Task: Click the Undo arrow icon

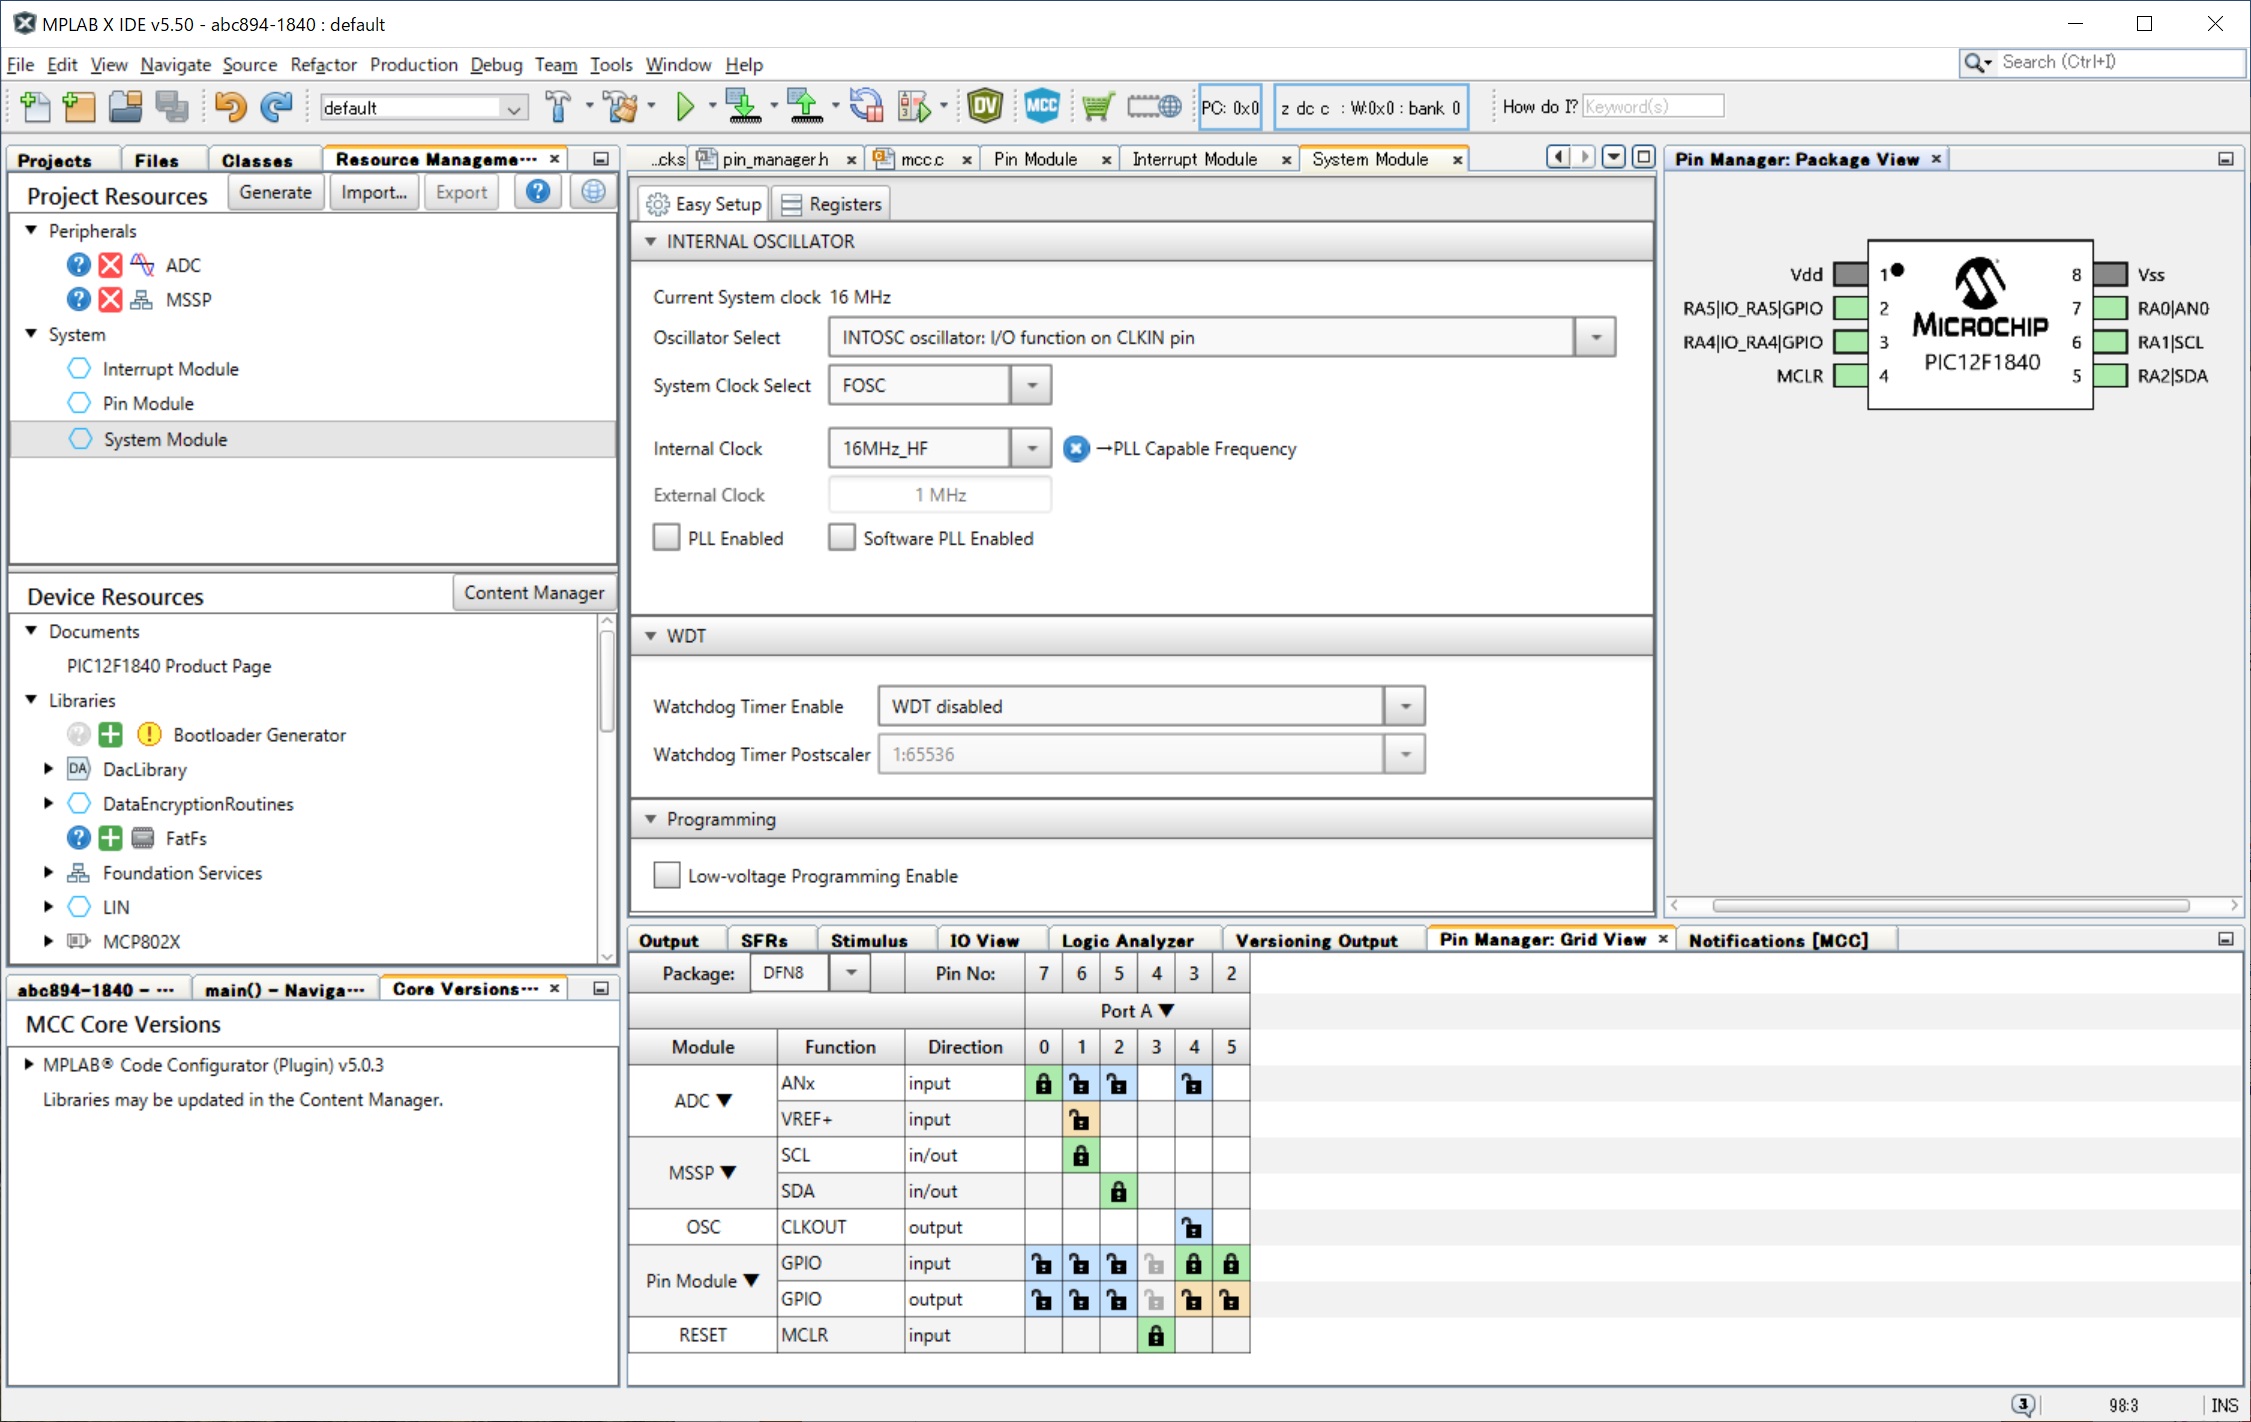Action: pos(230,107)
